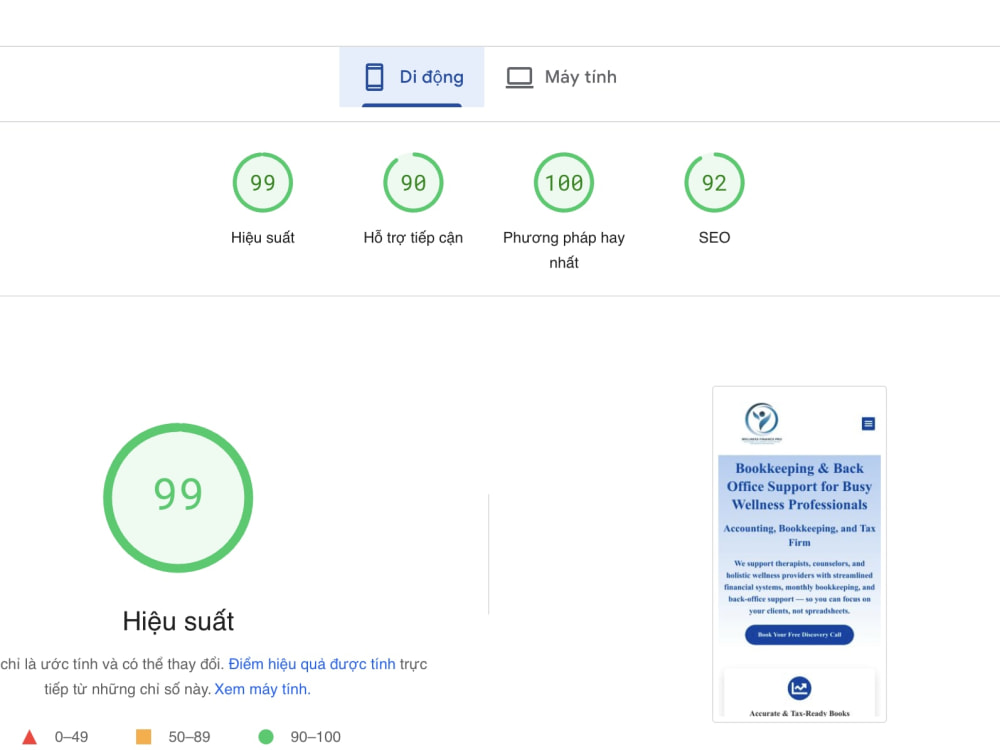Click the mobile phone icon

(374, 77)
